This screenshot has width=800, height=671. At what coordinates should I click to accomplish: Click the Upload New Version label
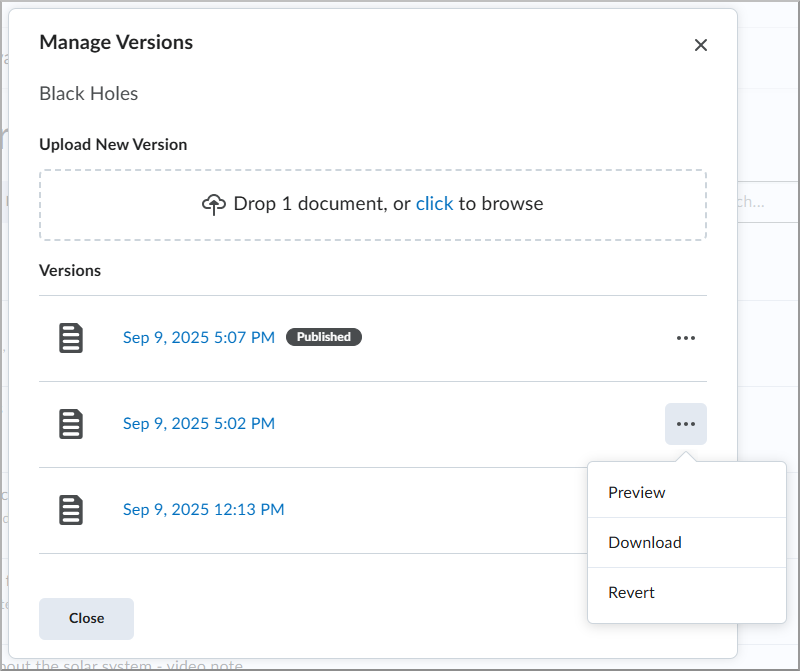113,144
